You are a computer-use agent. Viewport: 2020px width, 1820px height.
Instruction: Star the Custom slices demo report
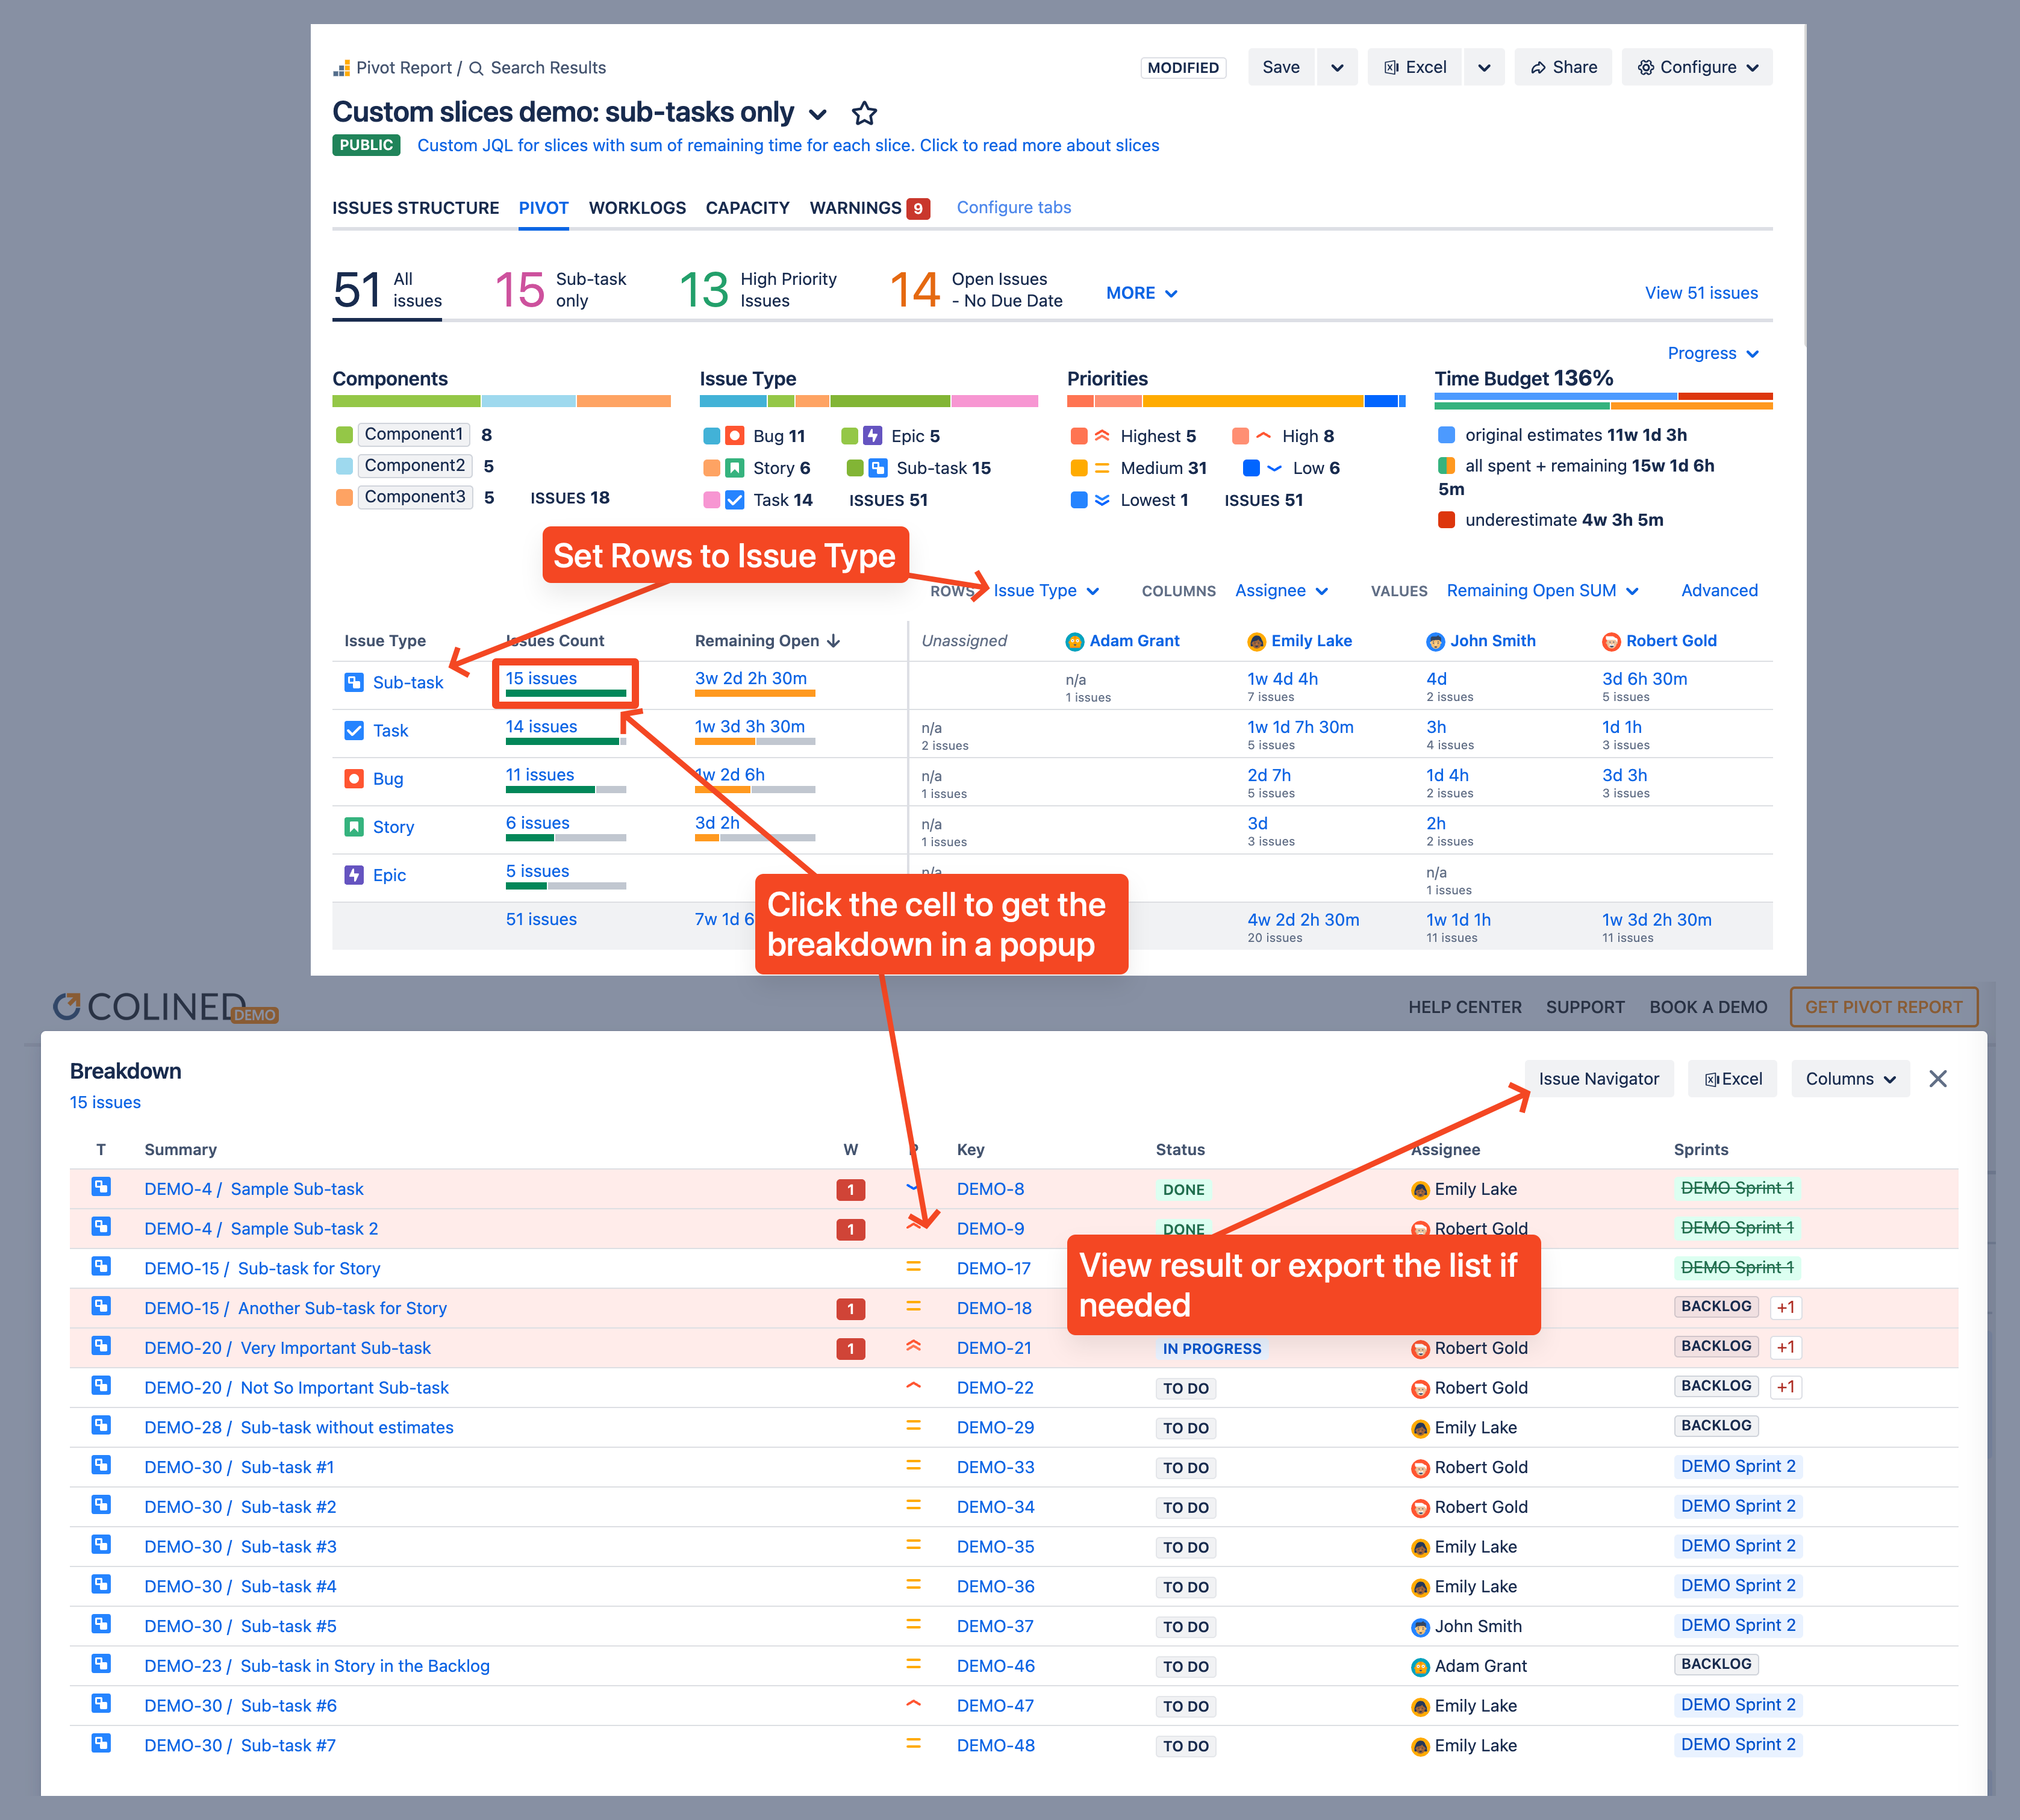coord(864,114)
